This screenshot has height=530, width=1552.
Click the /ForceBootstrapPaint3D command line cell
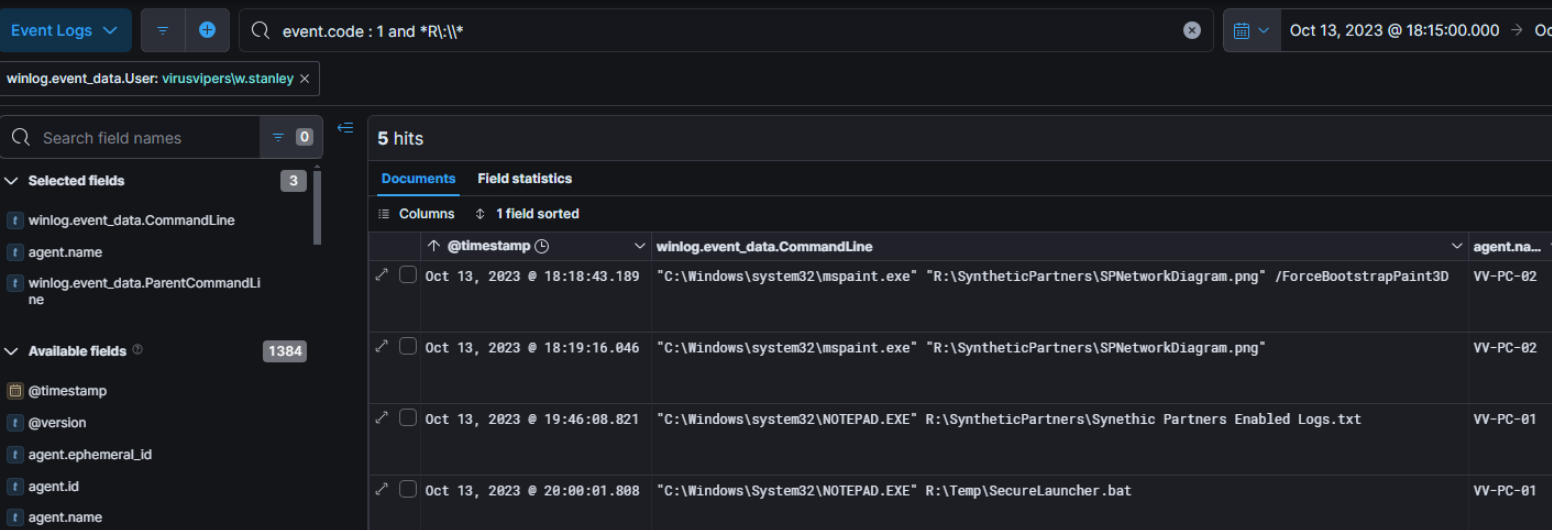(x=1059, y=296)
